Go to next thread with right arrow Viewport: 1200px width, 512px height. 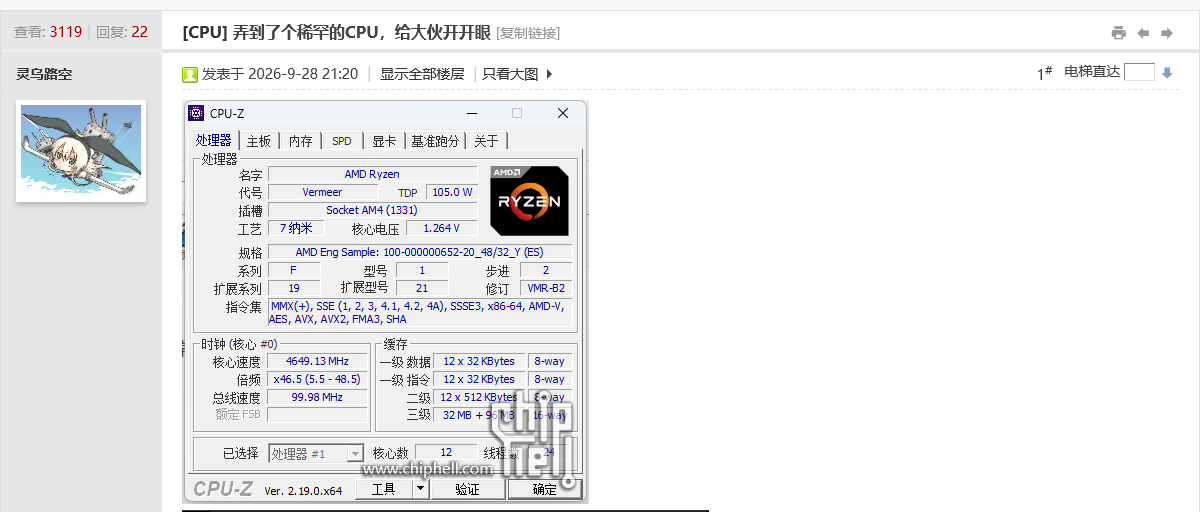[1166, 33]
